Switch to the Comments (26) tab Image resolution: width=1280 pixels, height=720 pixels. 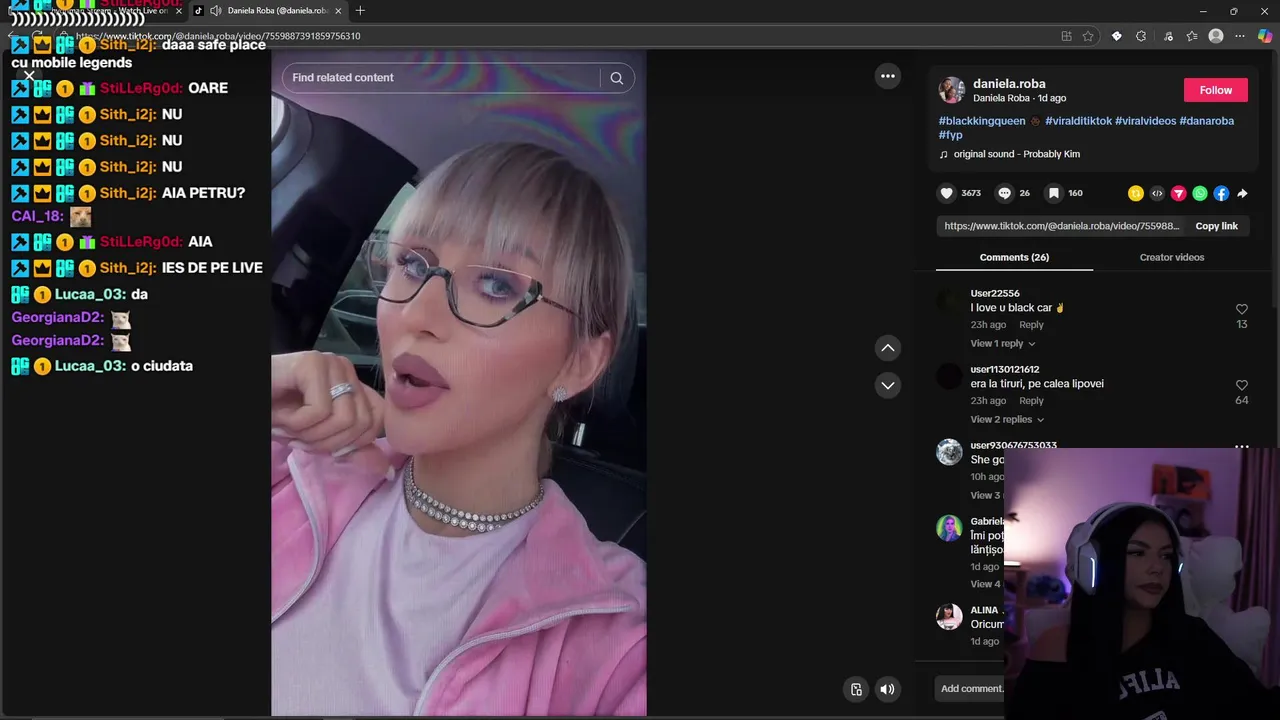click(1014, 257)
